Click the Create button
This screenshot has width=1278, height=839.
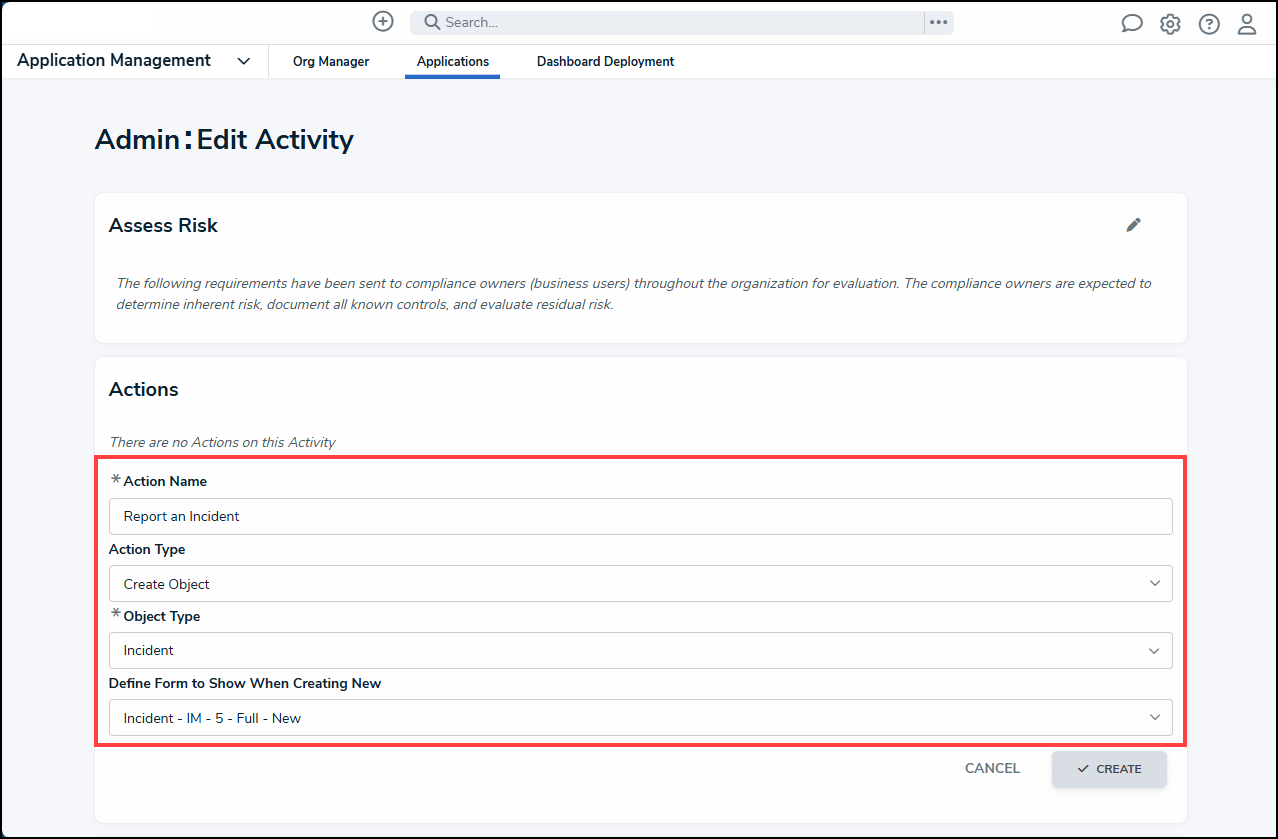coord(1109,769)
